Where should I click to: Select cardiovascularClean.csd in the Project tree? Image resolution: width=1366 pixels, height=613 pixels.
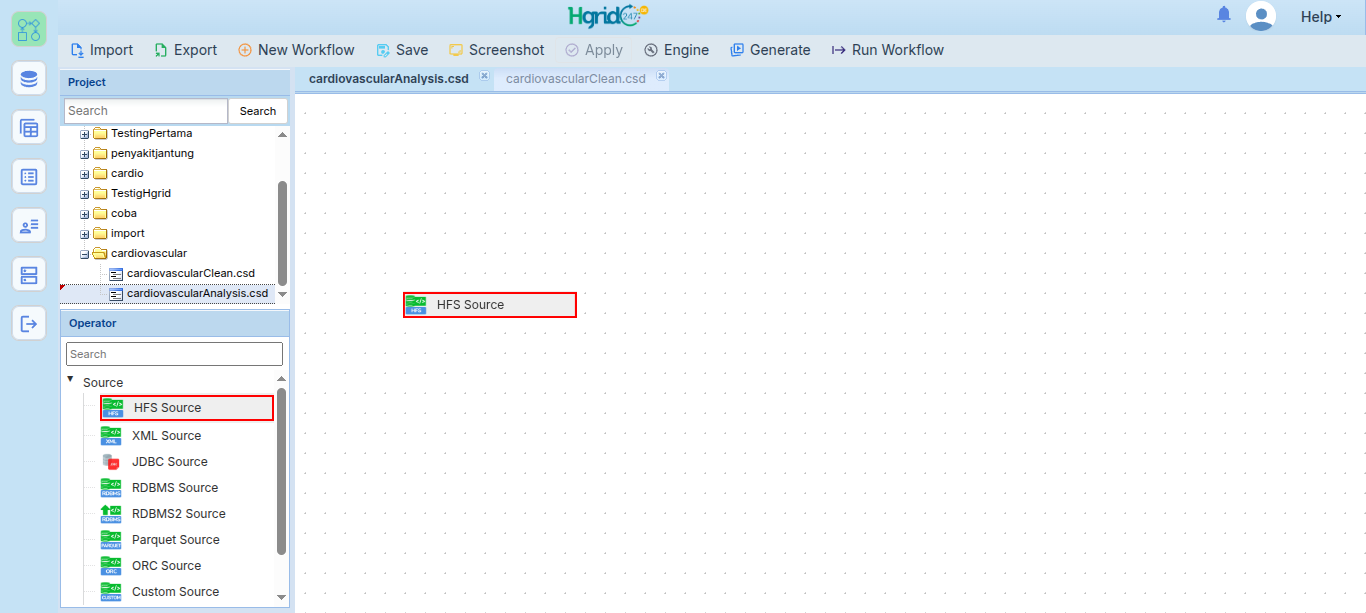coord(191,273)
